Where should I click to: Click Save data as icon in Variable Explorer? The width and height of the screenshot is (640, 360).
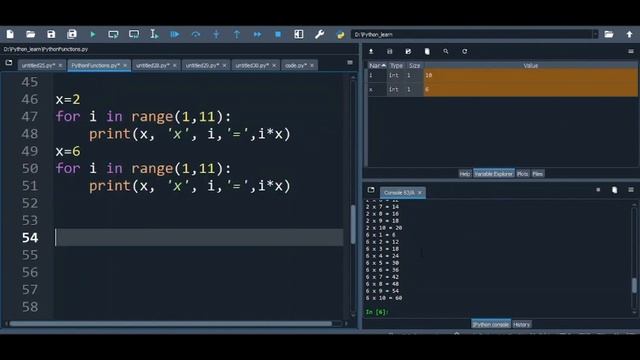tap(408, 51)
